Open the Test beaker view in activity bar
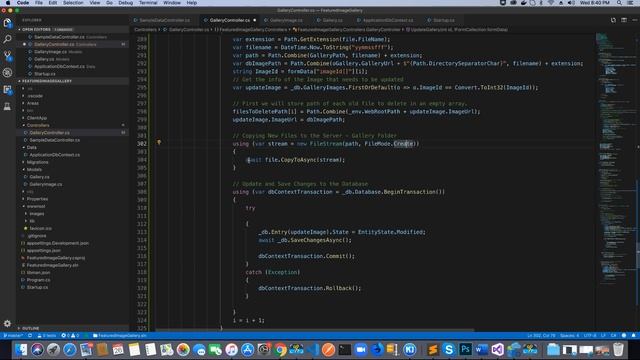The height and width of the screenshot is (360, 640). coord(7,106)
